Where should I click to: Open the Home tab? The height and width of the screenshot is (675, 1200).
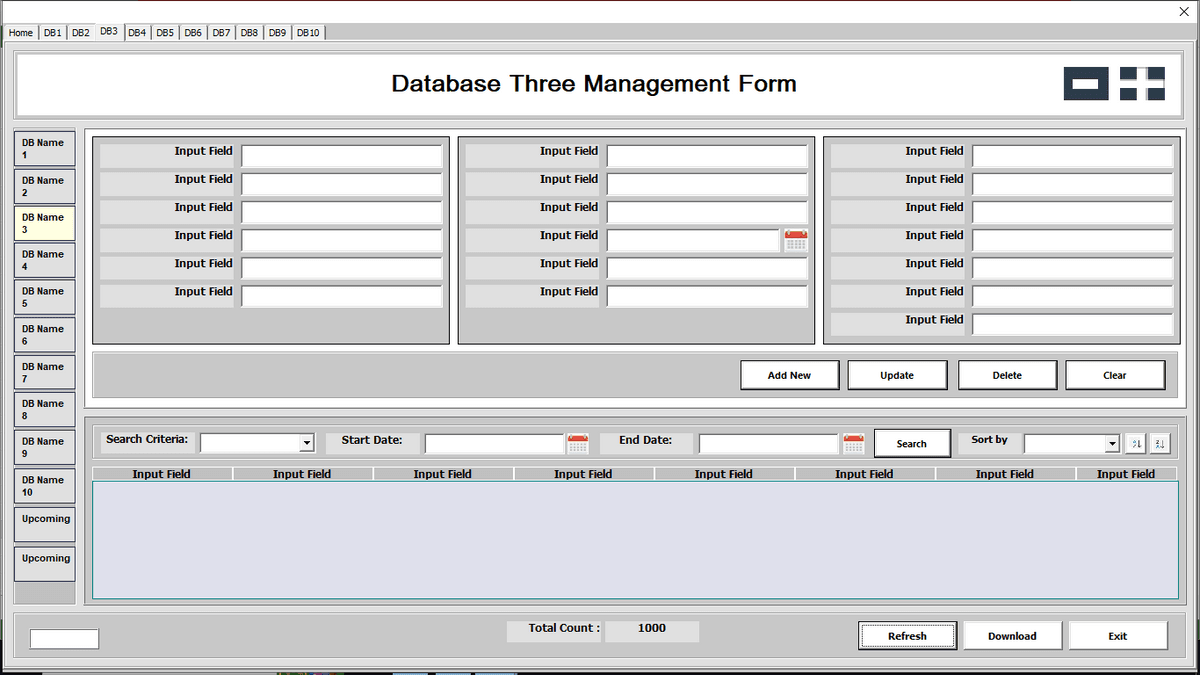click(x=21, y=33)
